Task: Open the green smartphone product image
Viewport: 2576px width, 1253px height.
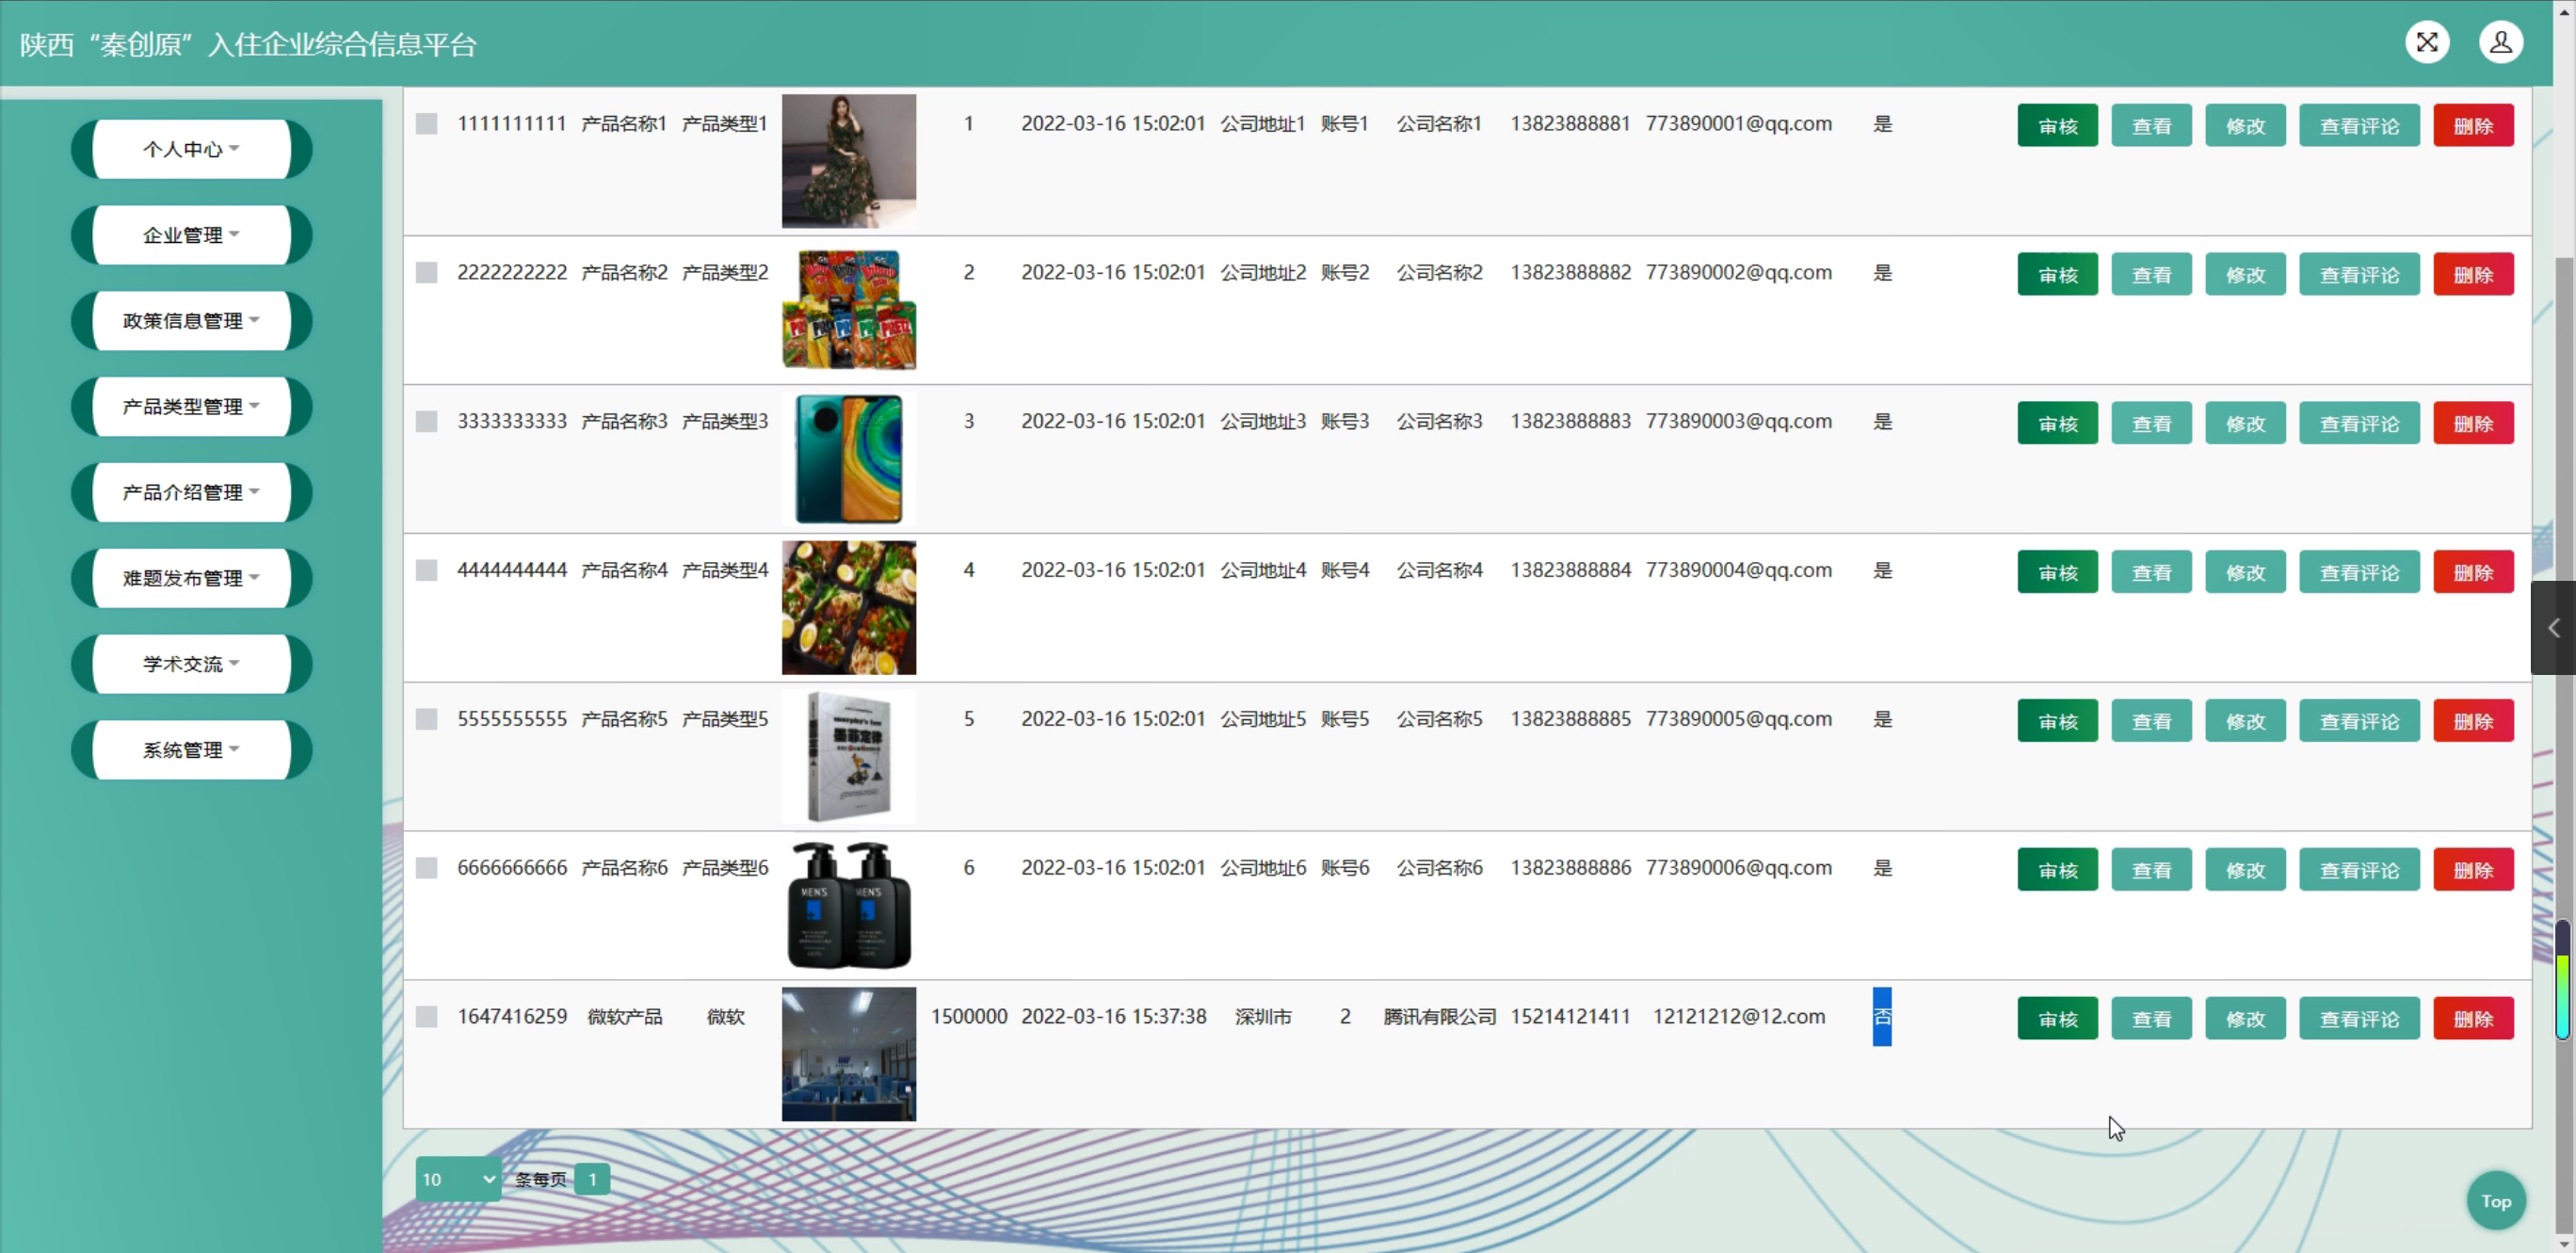Action: (x=848, y=459)
